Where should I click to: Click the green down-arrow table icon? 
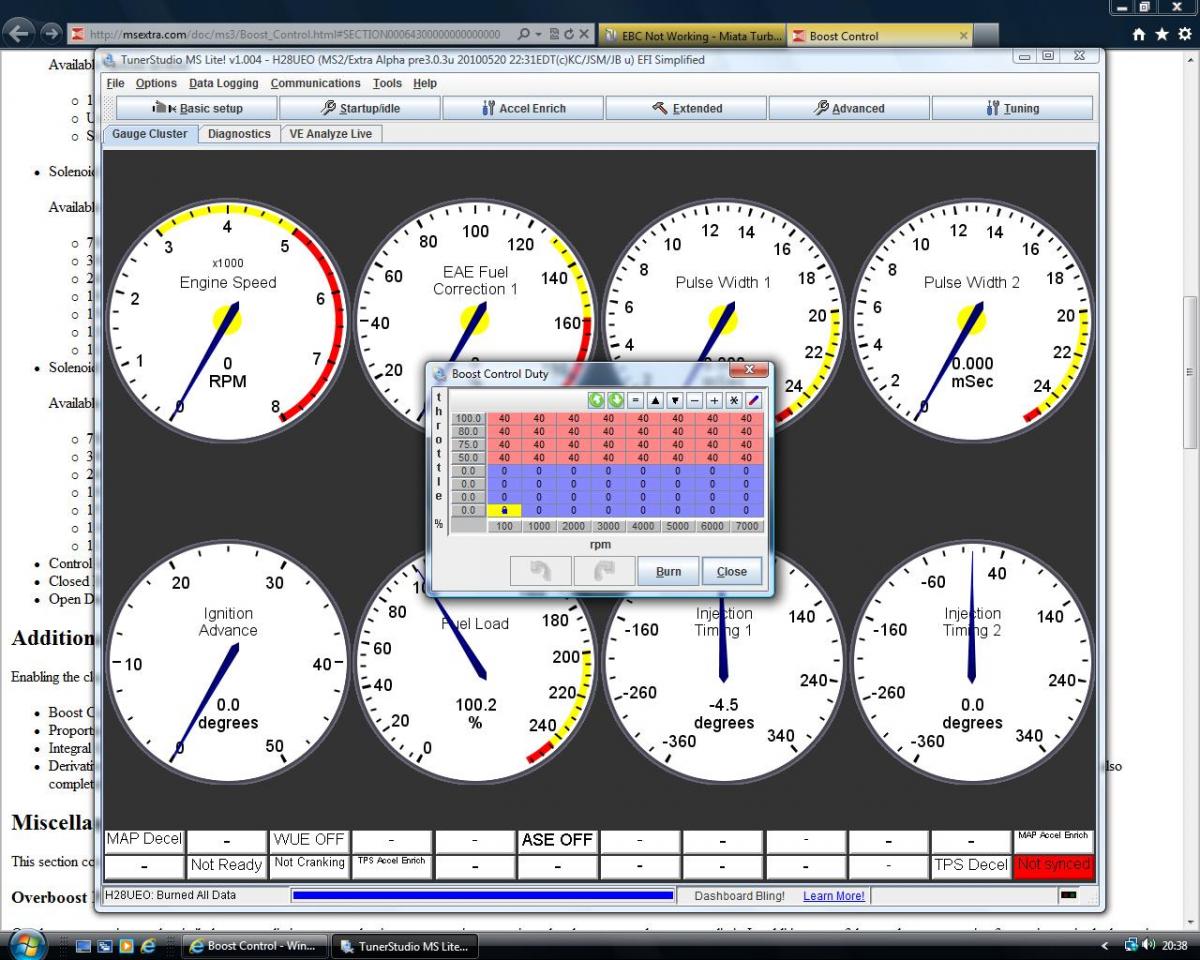[615, 400]
